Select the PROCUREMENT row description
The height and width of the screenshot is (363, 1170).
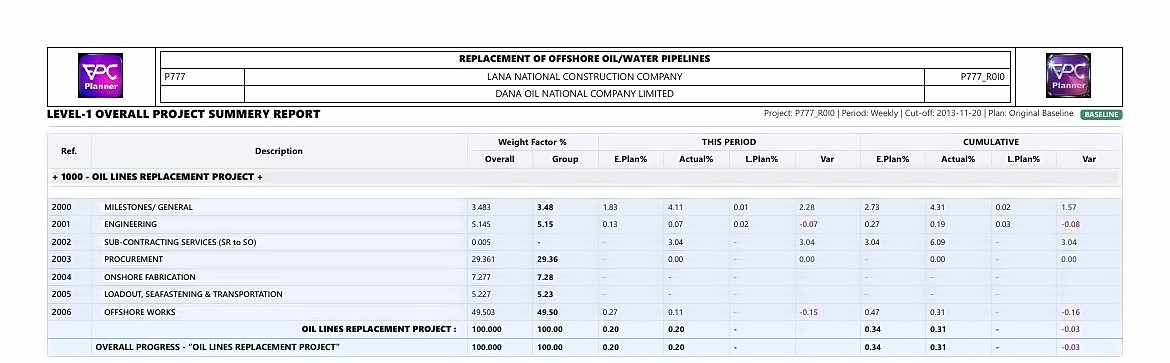tap(133, 259)
